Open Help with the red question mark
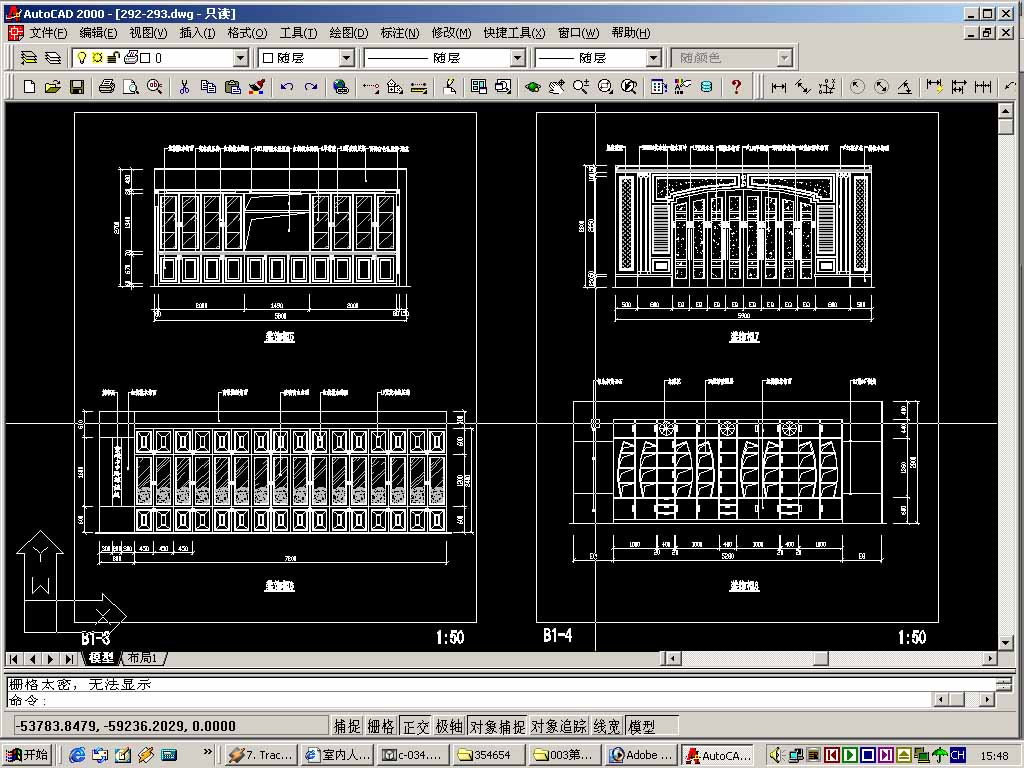Viewport: 1024px width, 768px height. pos(737,87)
